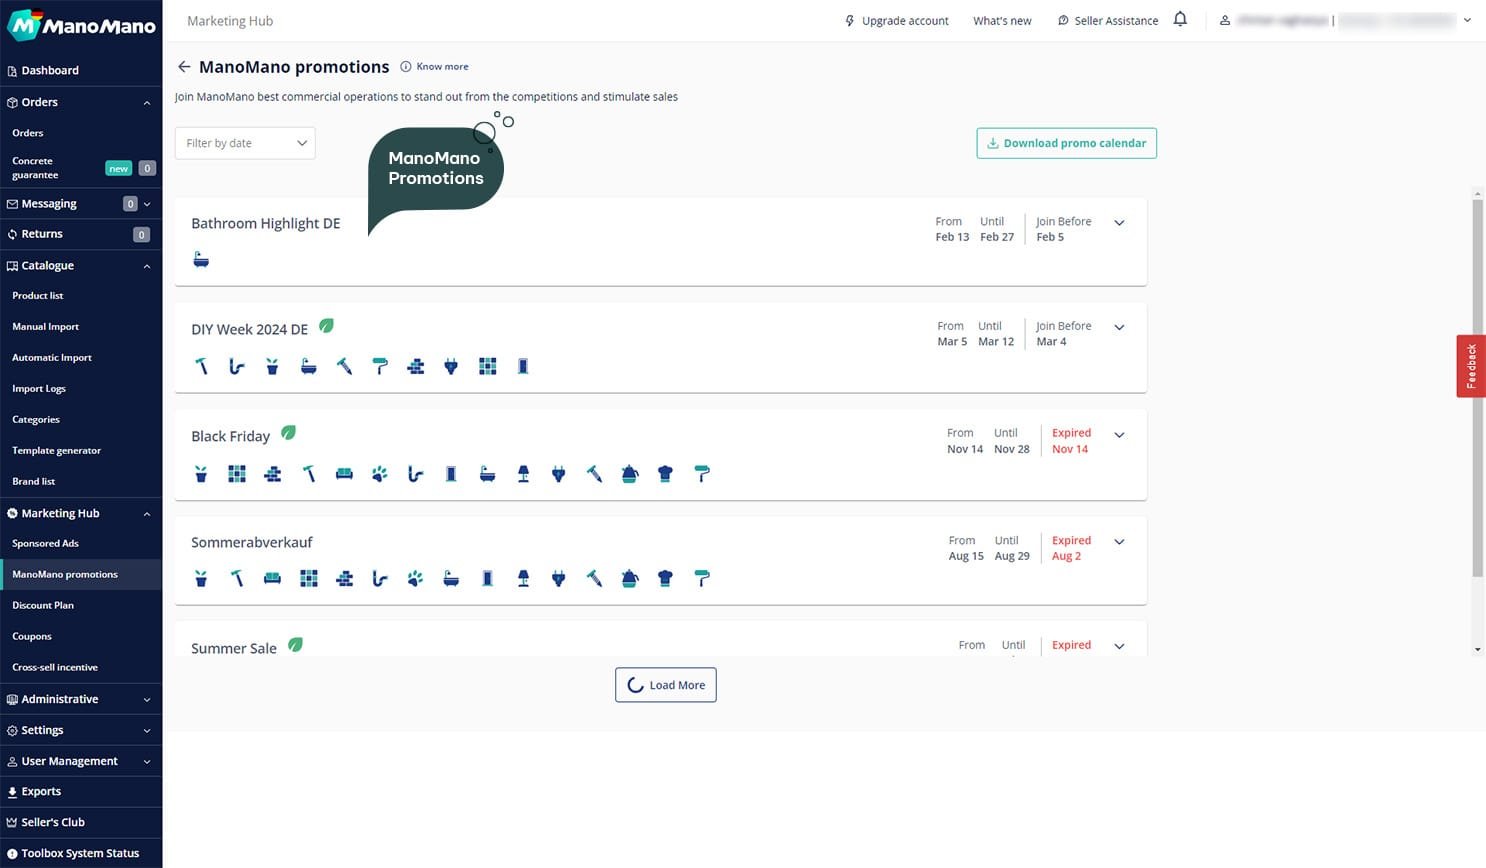Click the back arrow beside ManoMano promotions
1486x868 pixels.
(184, 67)
